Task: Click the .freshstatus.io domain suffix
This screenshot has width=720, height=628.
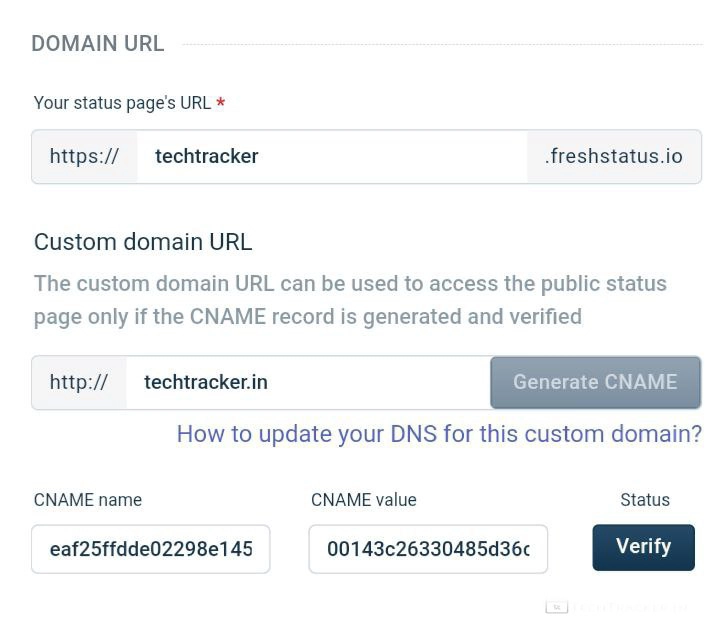Action: [x=613, y=157]
